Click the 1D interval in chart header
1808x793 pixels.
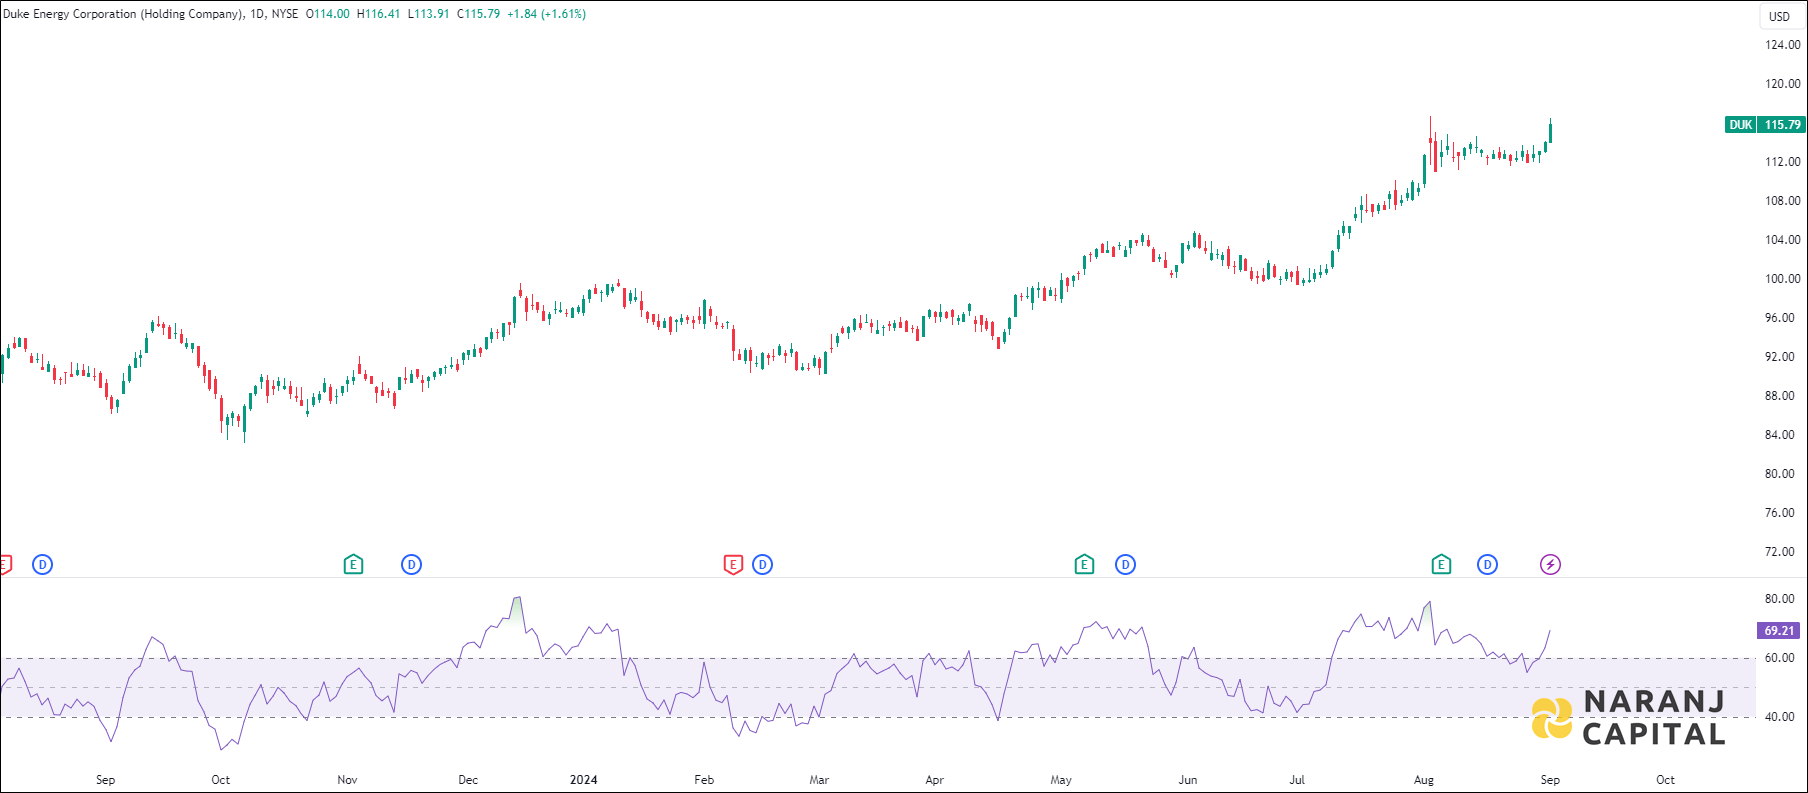click(257, 14)
